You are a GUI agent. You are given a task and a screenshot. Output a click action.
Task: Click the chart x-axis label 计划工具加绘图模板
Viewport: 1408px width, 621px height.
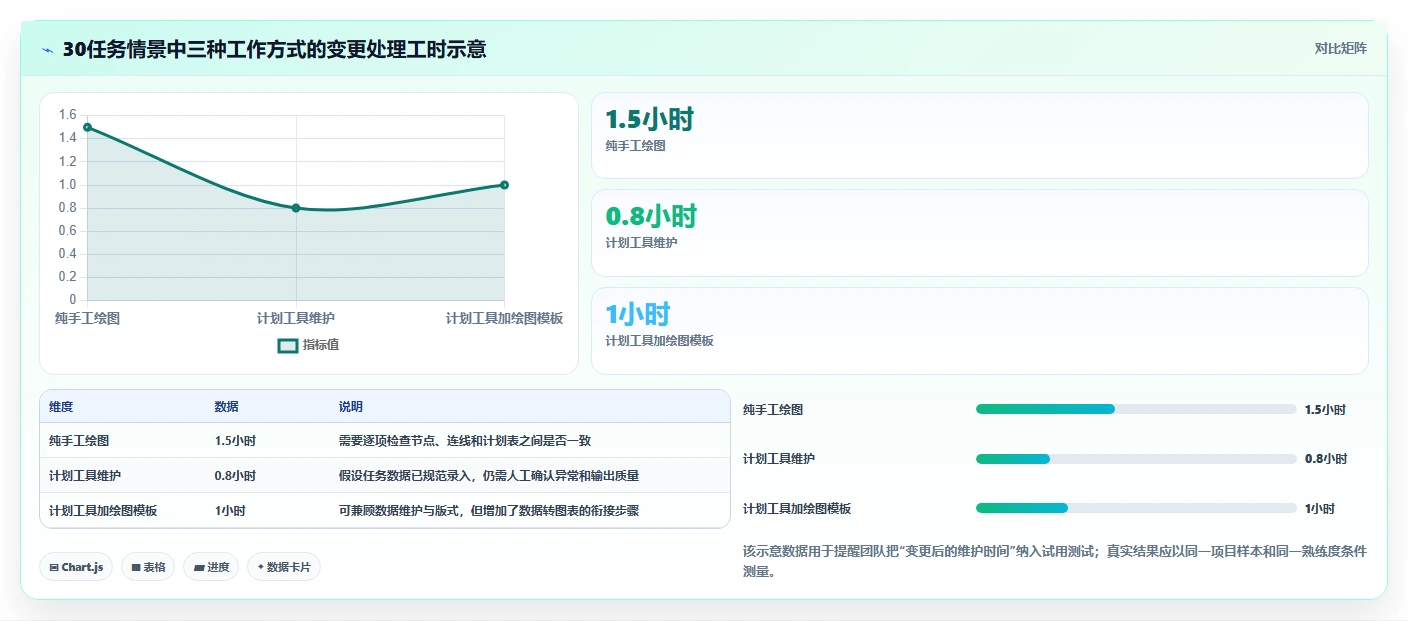click(504, 318)
